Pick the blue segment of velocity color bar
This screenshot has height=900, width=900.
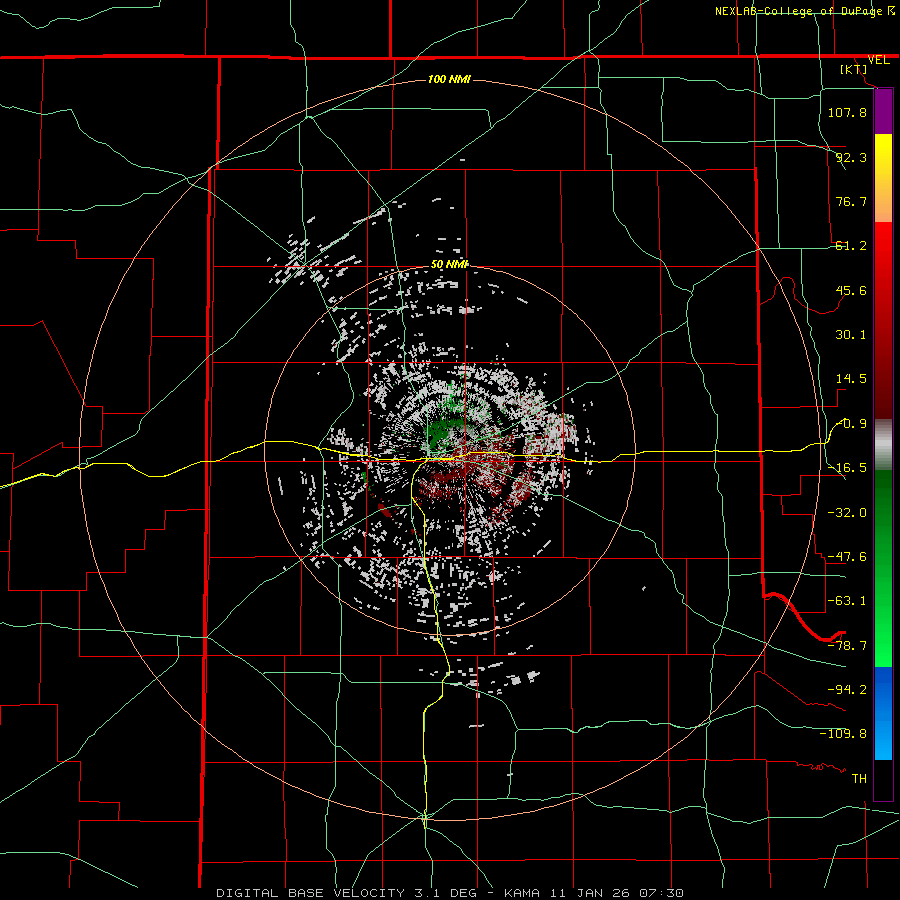tap(883, 713)
